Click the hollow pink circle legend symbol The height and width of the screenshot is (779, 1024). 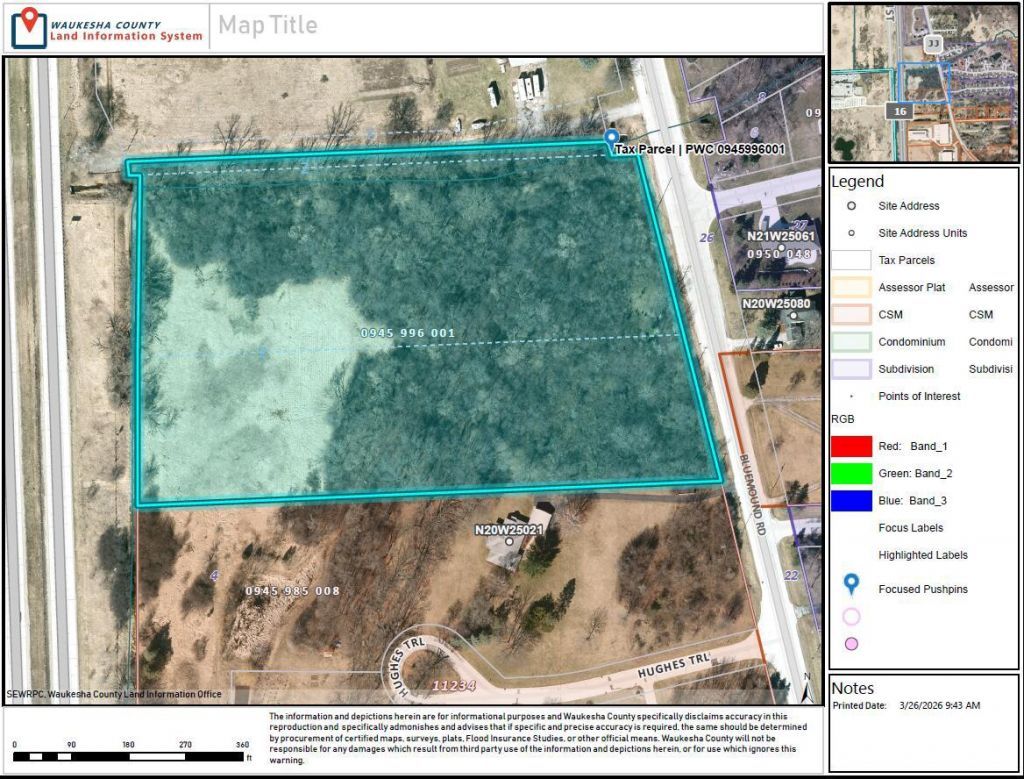[851, 617]
